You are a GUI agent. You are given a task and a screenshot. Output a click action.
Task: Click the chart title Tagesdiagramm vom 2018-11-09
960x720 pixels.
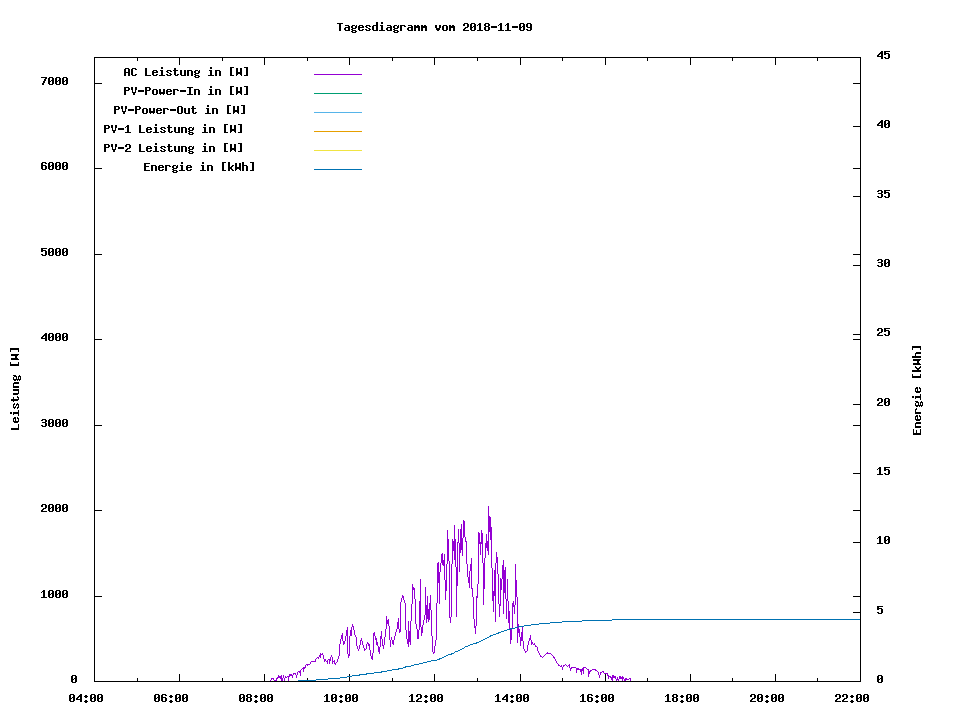(x=434, y=27)
